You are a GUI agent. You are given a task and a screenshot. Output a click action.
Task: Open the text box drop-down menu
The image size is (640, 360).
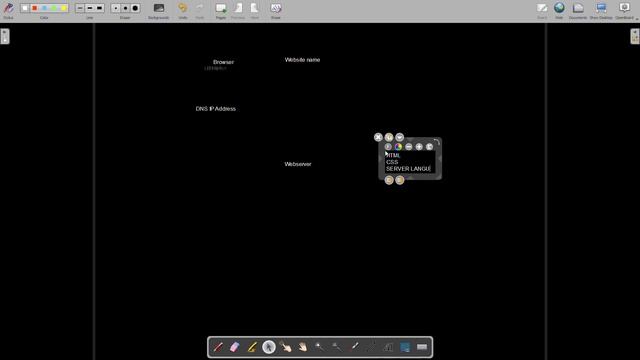point(400,137)
